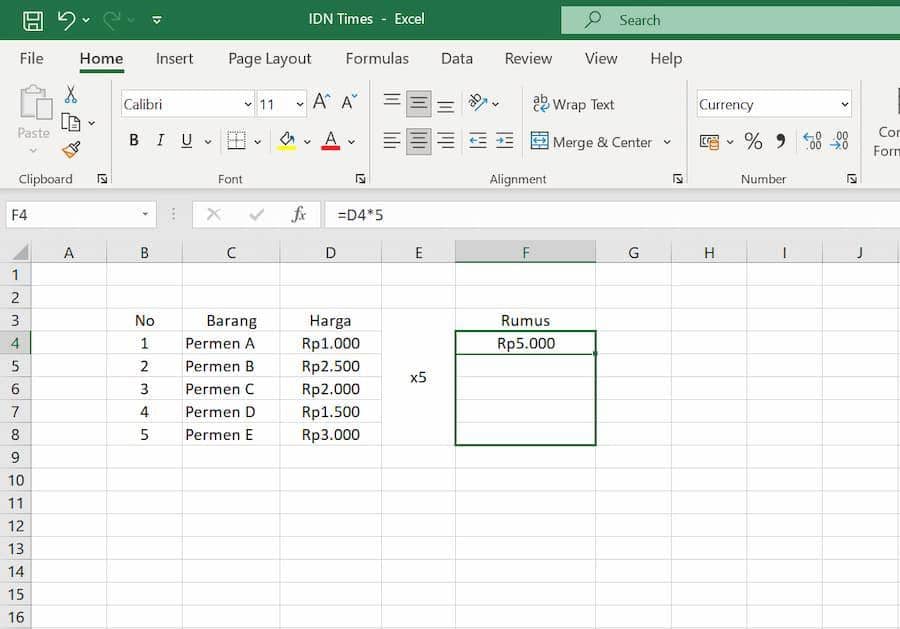Viewport: 900px width, 629px height.
Task: Open the Merge & Center dropdown arrow
Action: pyautogui.click(x=668, y=142)
